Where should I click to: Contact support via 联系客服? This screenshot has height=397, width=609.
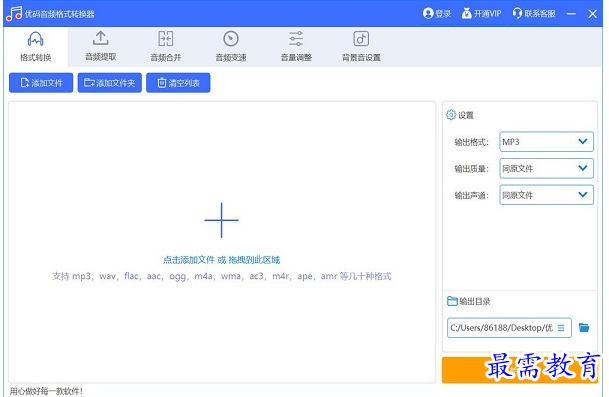[534, 14]
